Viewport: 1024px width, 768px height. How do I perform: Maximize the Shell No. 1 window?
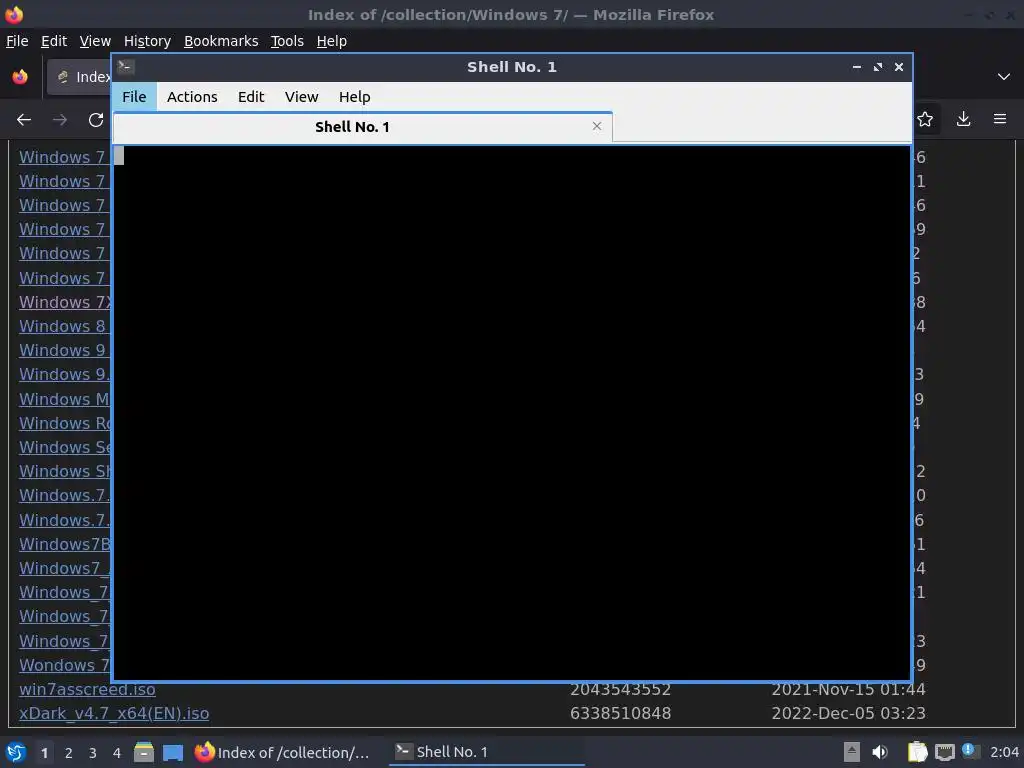pos(878,67)
